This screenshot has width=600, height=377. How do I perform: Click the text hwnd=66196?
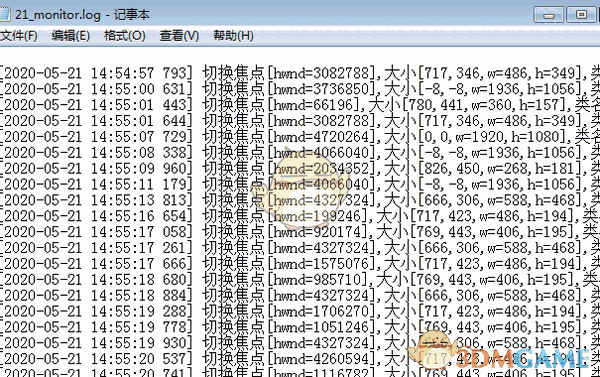[313, 105]
